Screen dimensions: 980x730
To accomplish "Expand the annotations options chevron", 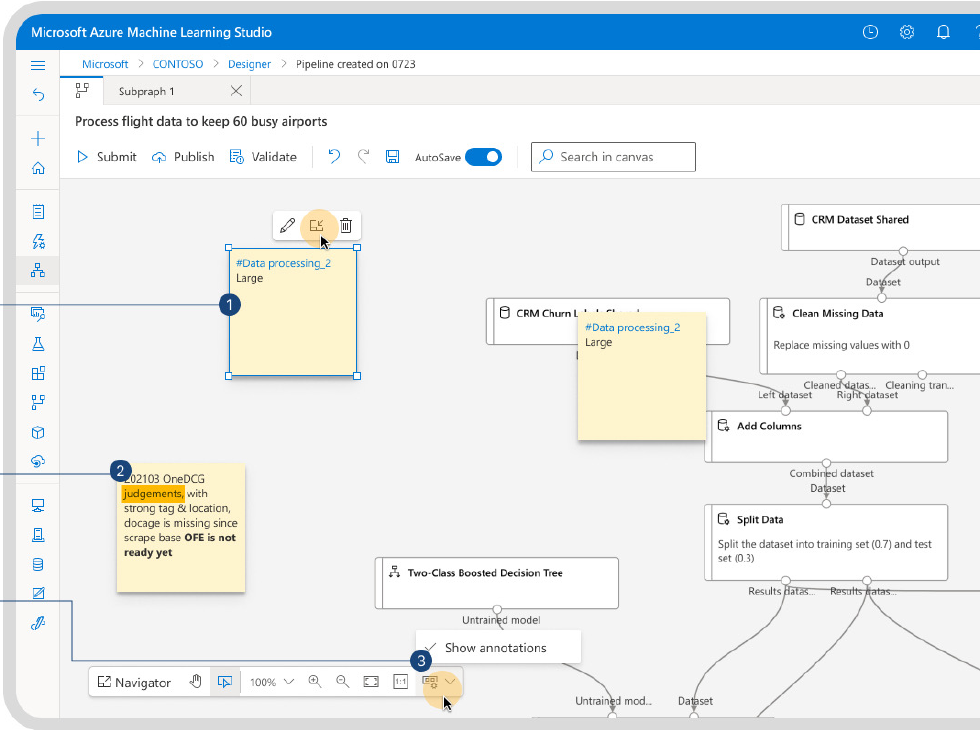I will click(450, 682).
